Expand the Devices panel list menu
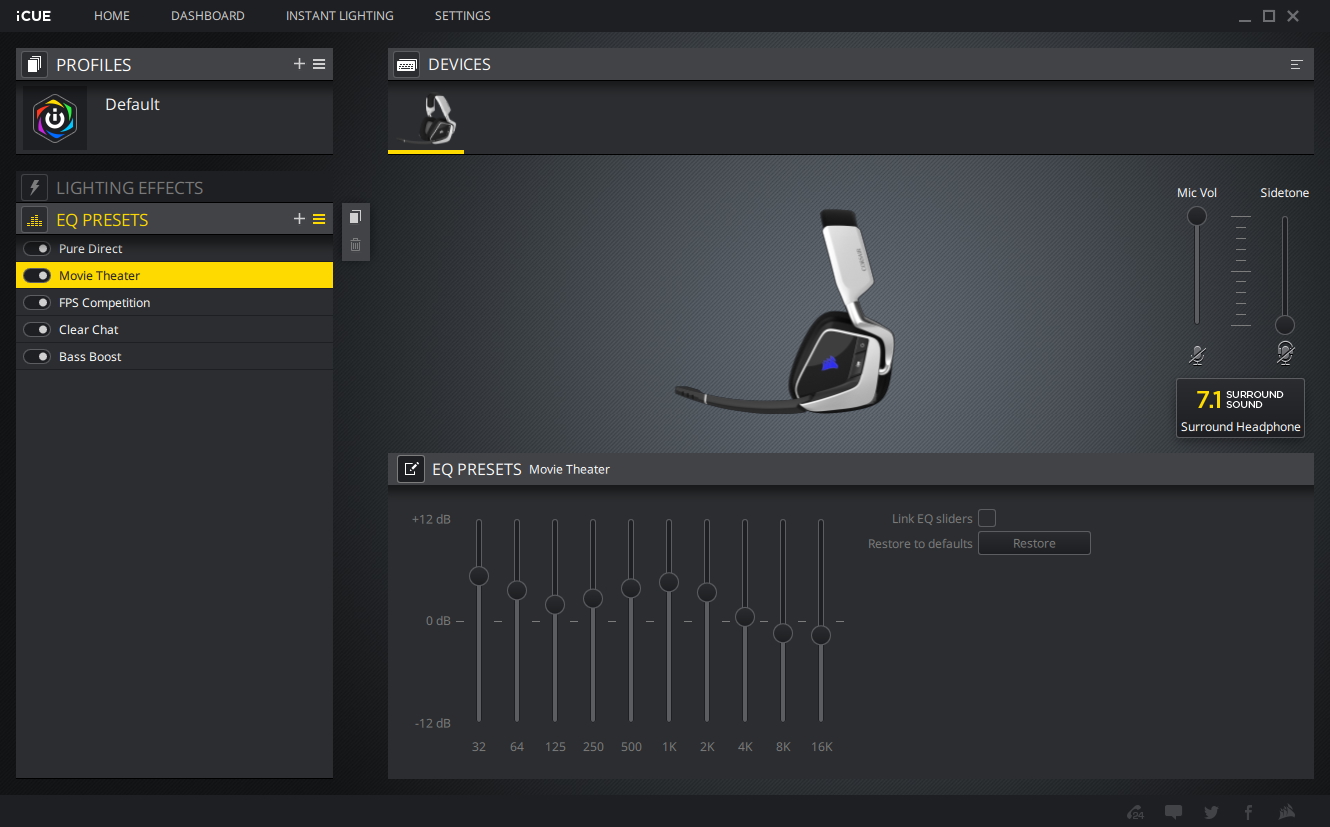The height and width of the screenshot is (827, 1330). [1297, 64]
